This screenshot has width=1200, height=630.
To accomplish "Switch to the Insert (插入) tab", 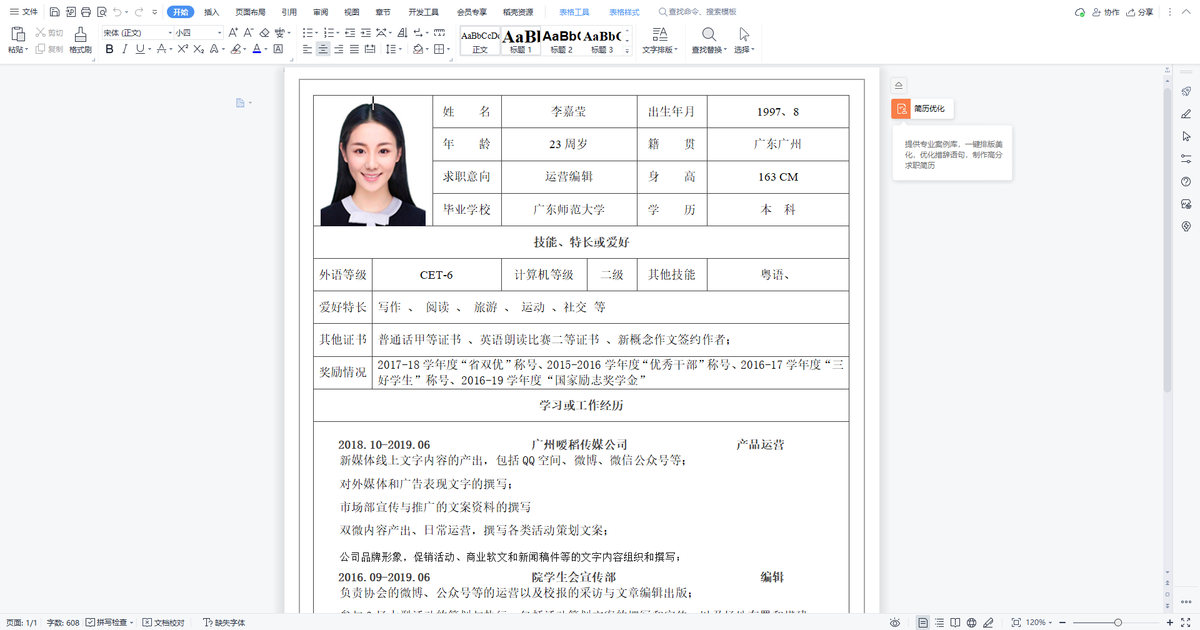I will [x=211, y=12].
